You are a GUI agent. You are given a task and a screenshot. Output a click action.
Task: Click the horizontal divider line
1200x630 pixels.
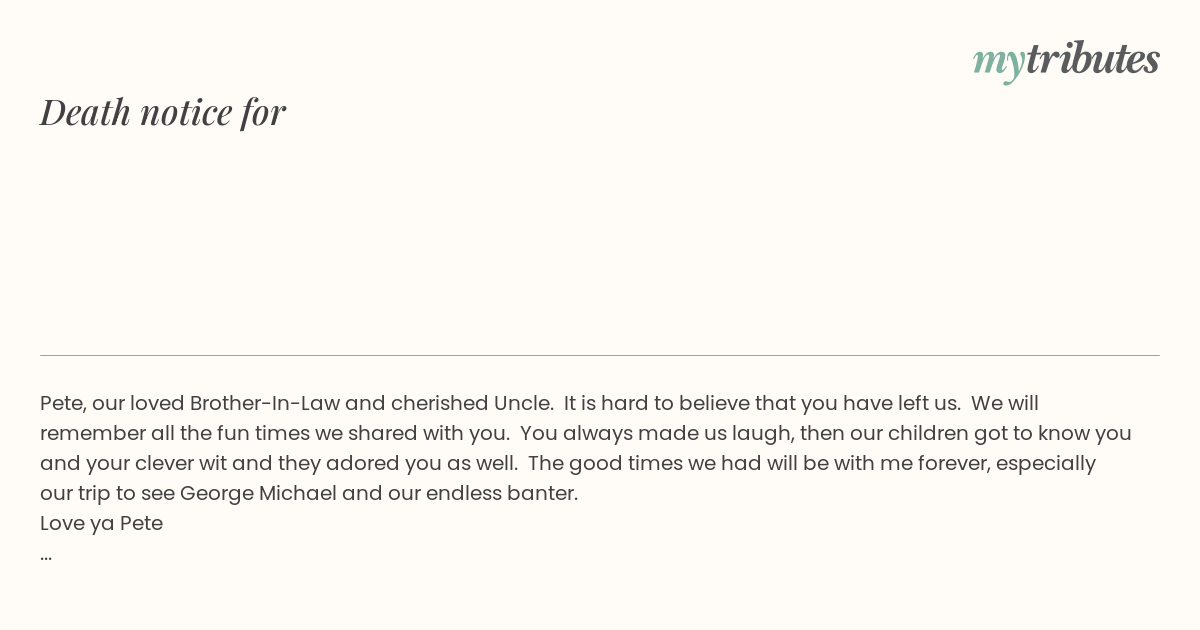[600, 355]
